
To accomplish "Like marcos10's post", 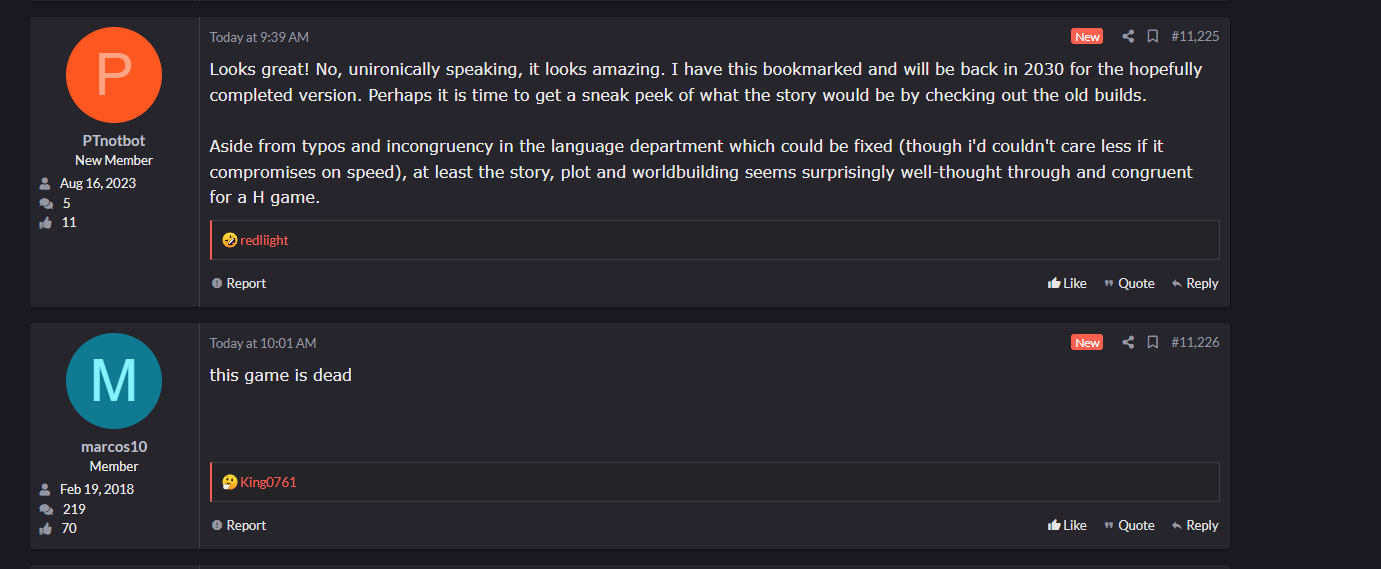I will click(1067, 525).
